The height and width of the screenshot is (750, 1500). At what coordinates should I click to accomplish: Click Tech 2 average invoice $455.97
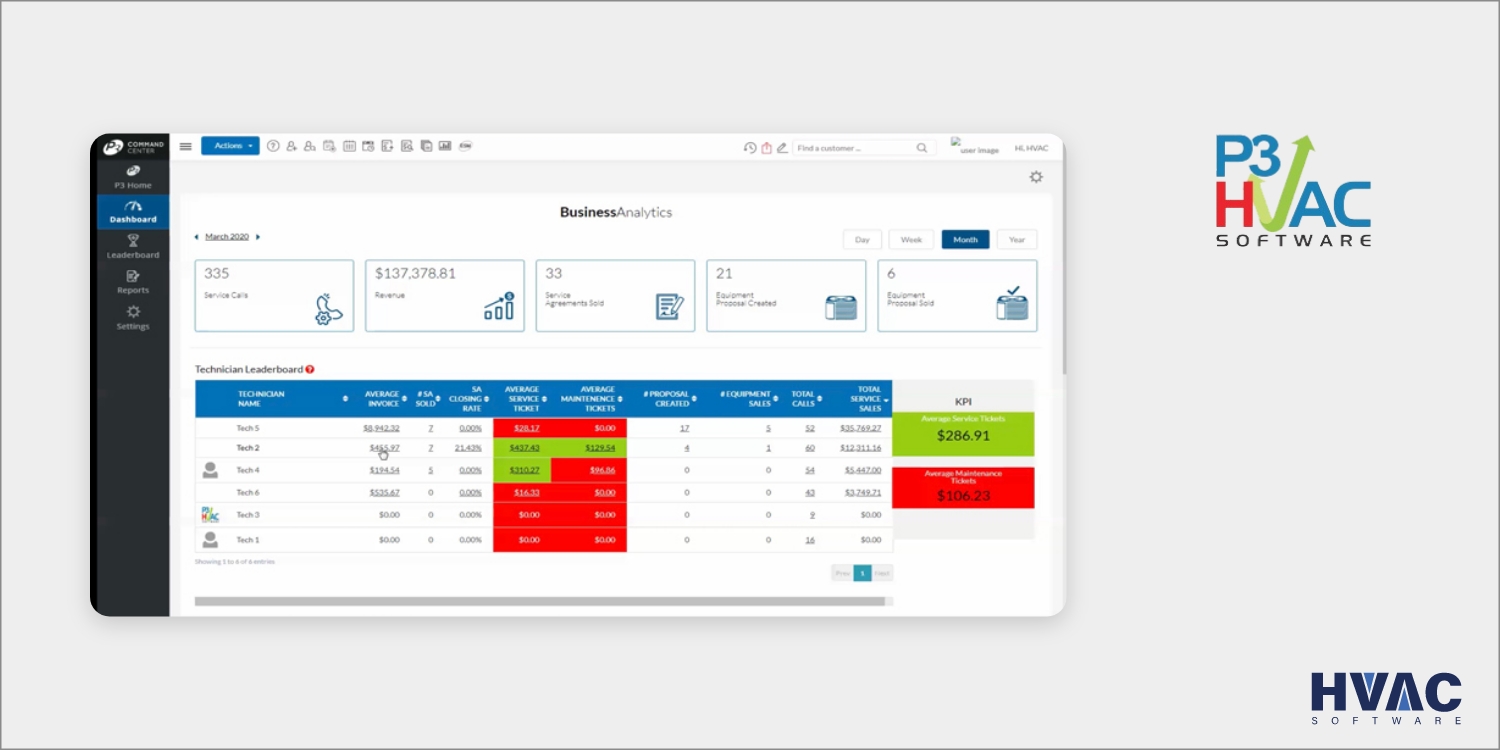pyautogui.click(x=384, y=448)
